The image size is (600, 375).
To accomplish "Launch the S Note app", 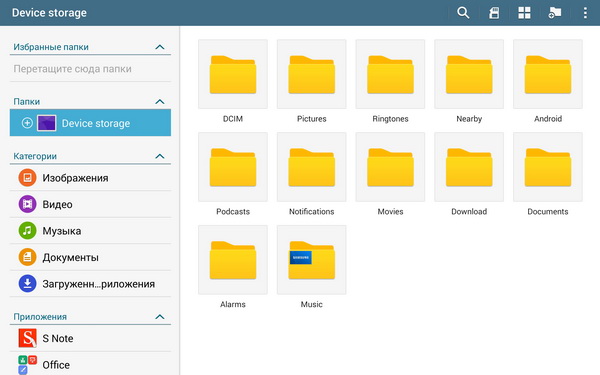I will coord(91,338).
